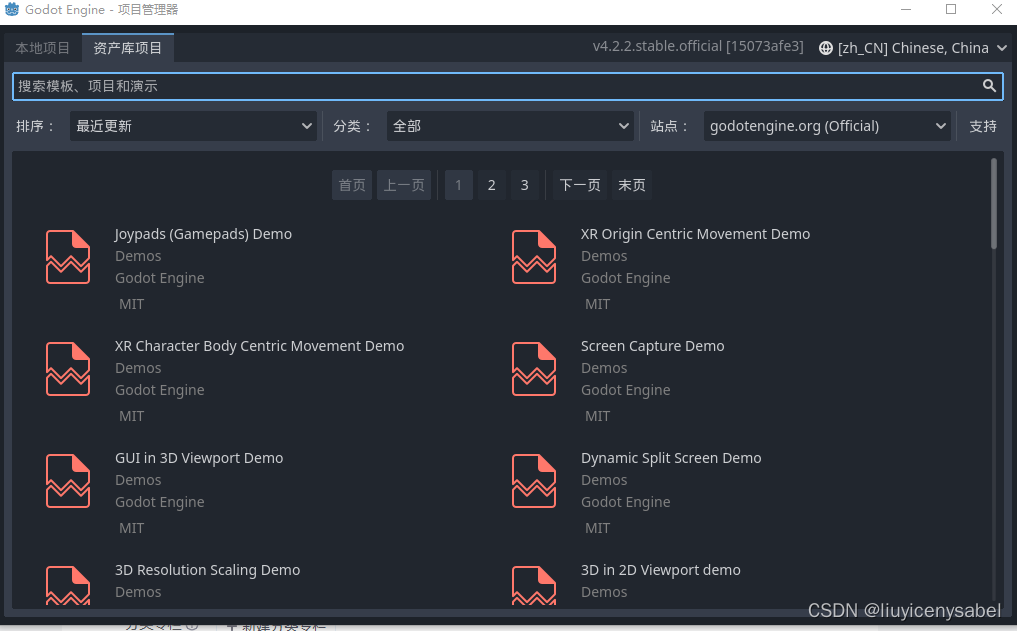Open GUI in 3D Viewport Demo title
The image size is (1017, 631).
(x=199, y=458)
